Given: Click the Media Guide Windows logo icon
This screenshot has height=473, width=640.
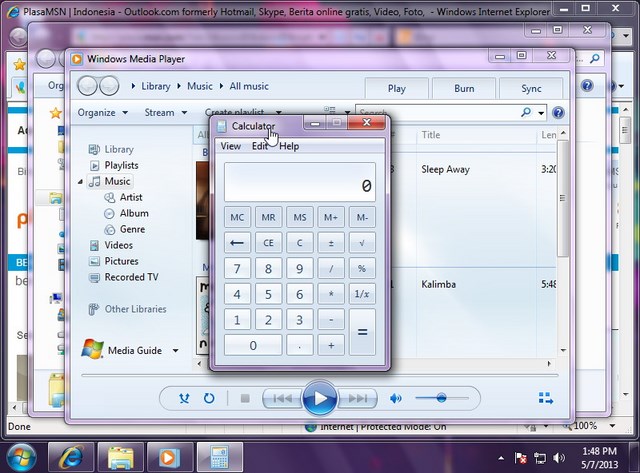Looking at the screenshot, I should [92, 349].
